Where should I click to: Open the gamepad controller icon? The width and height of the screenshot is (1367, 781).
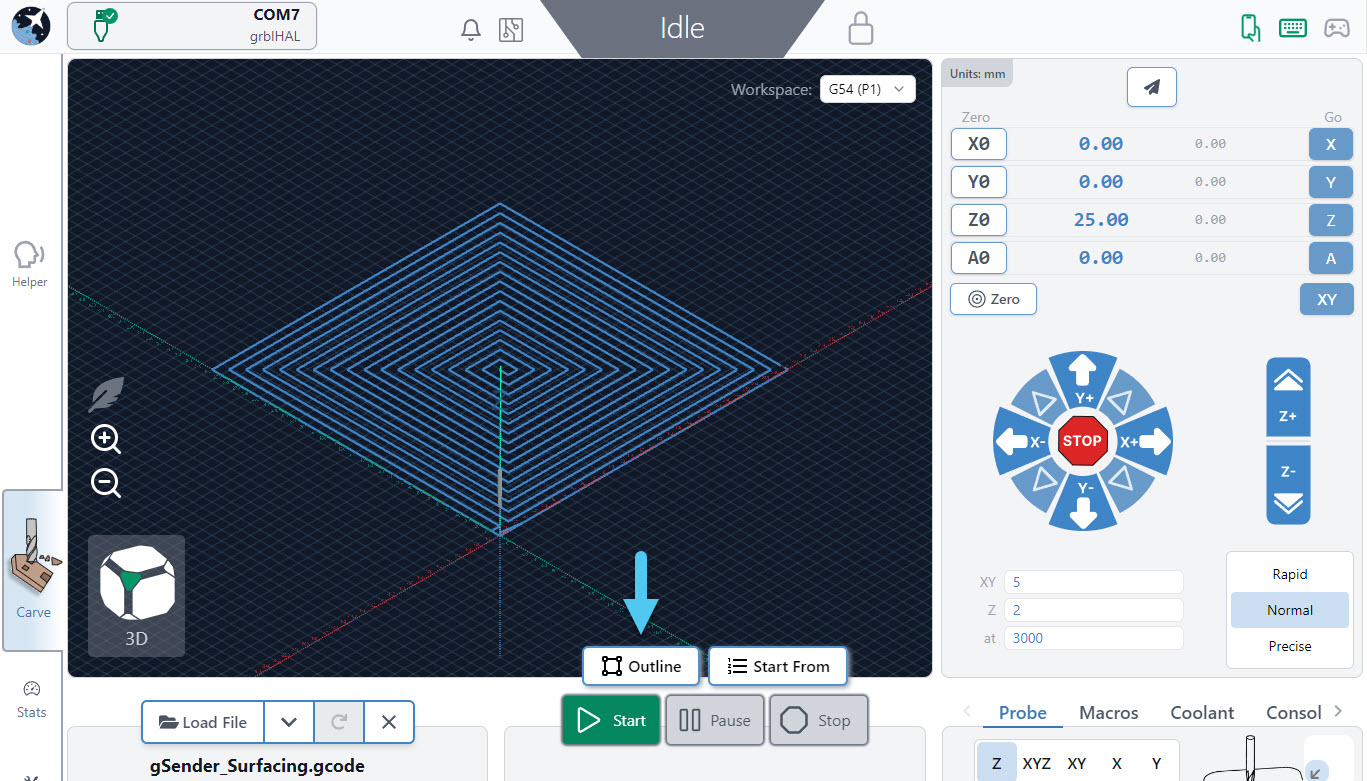(x=1336, y=28)
